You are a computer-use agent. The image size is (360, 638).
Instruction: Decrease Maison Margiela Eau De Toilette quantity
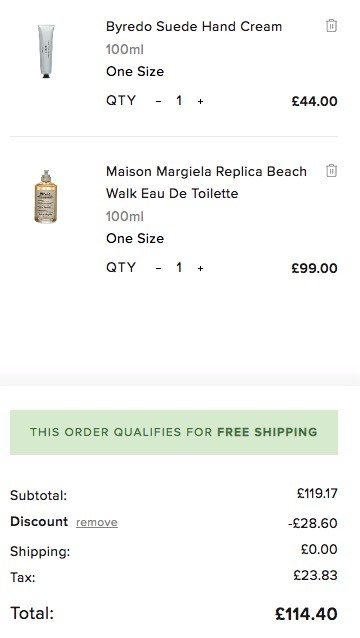pos(159,268)
